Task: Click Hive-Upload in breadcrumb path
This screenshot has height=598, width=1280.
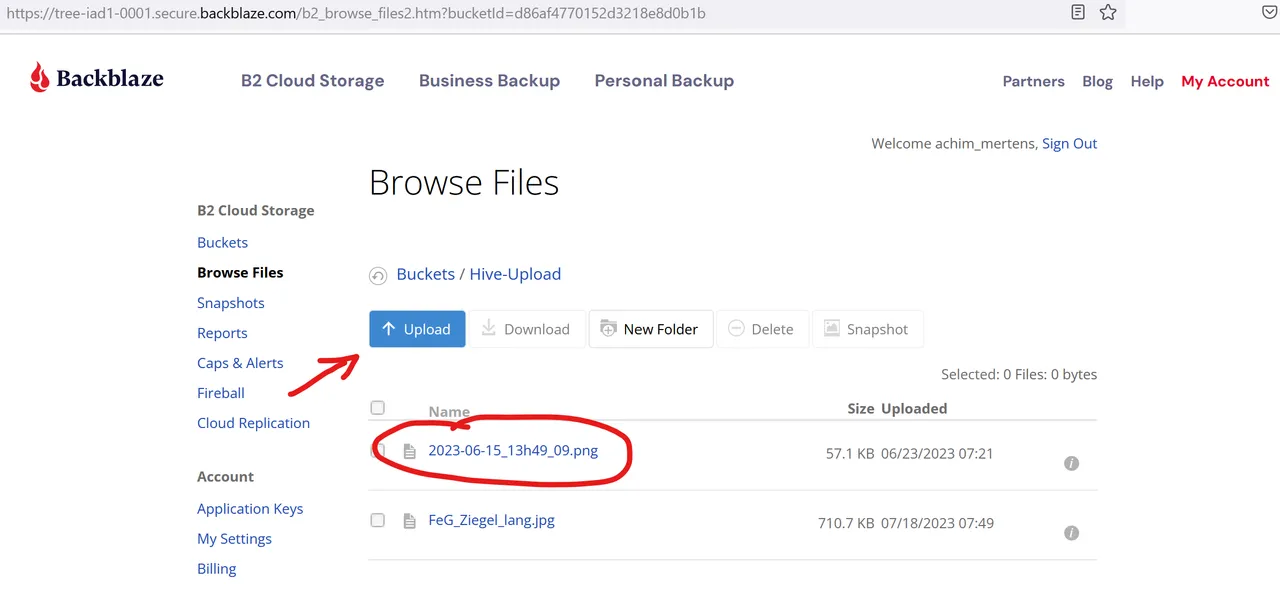Action: pos(515,274)
